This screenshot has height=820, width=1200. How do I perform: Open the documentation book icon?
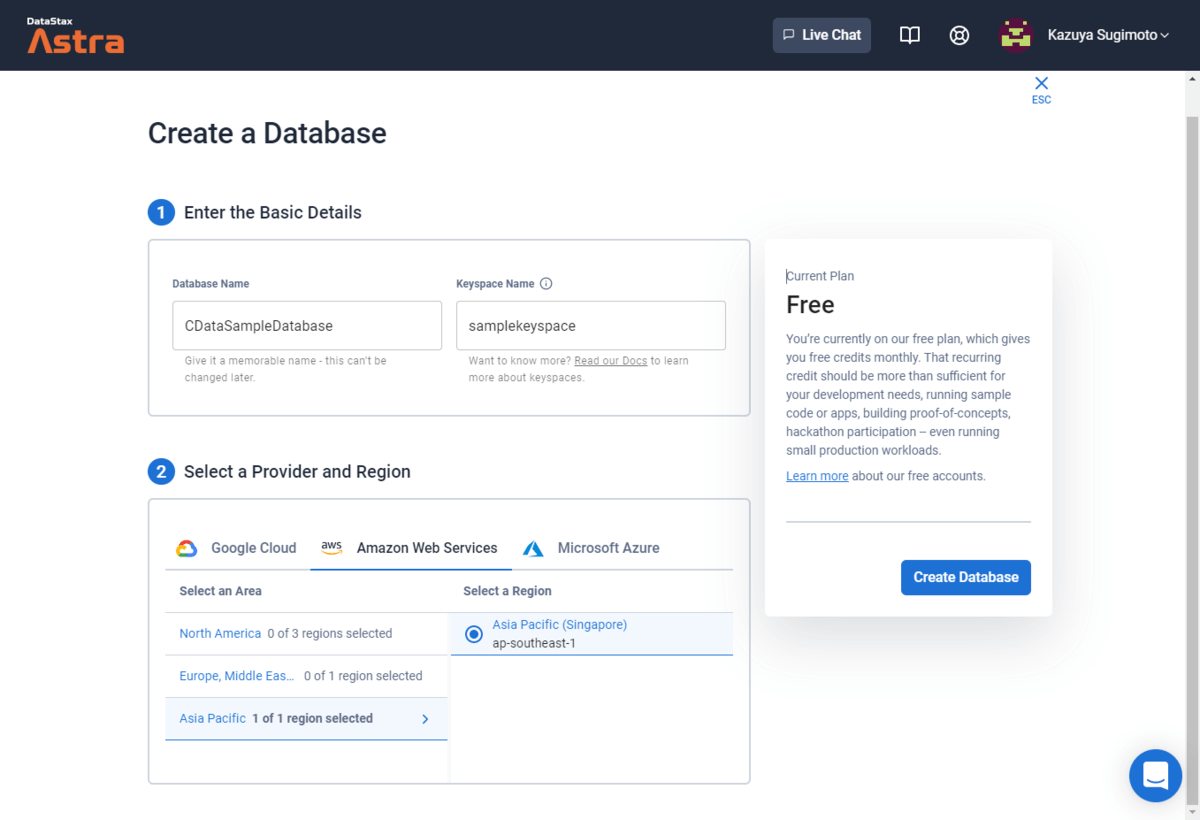(x=909, y=35)
